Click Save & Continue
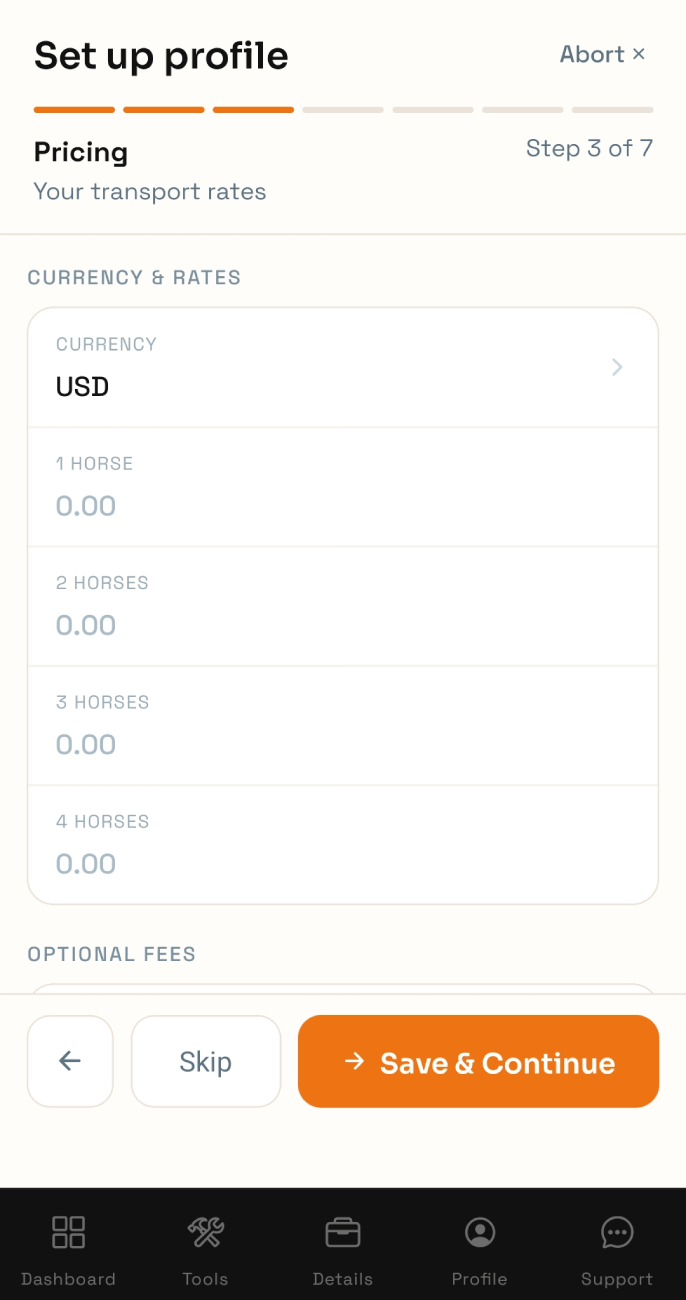 pyautogui.click(x=478, y=1061)
